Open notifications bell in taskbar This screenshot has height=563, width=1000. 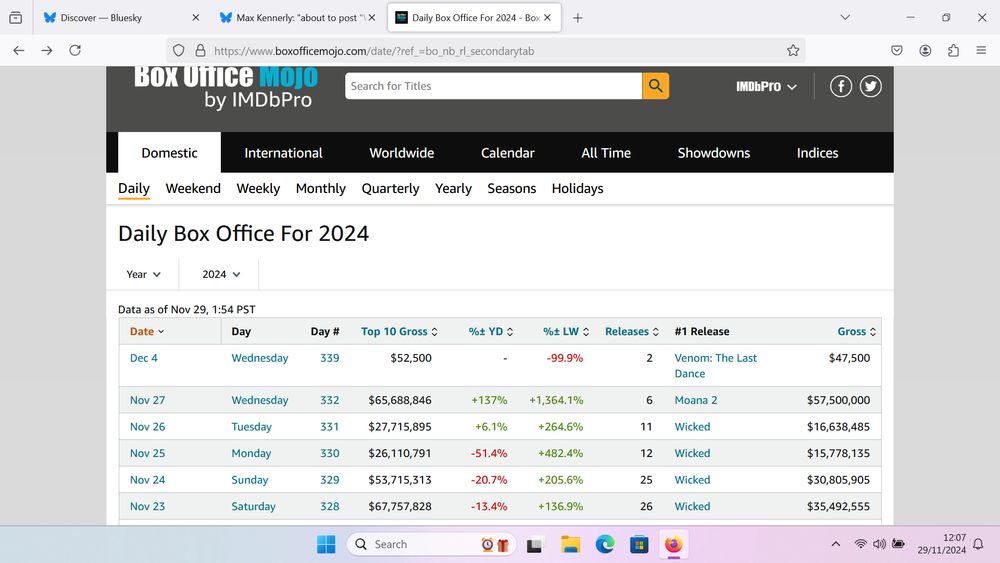978,544
